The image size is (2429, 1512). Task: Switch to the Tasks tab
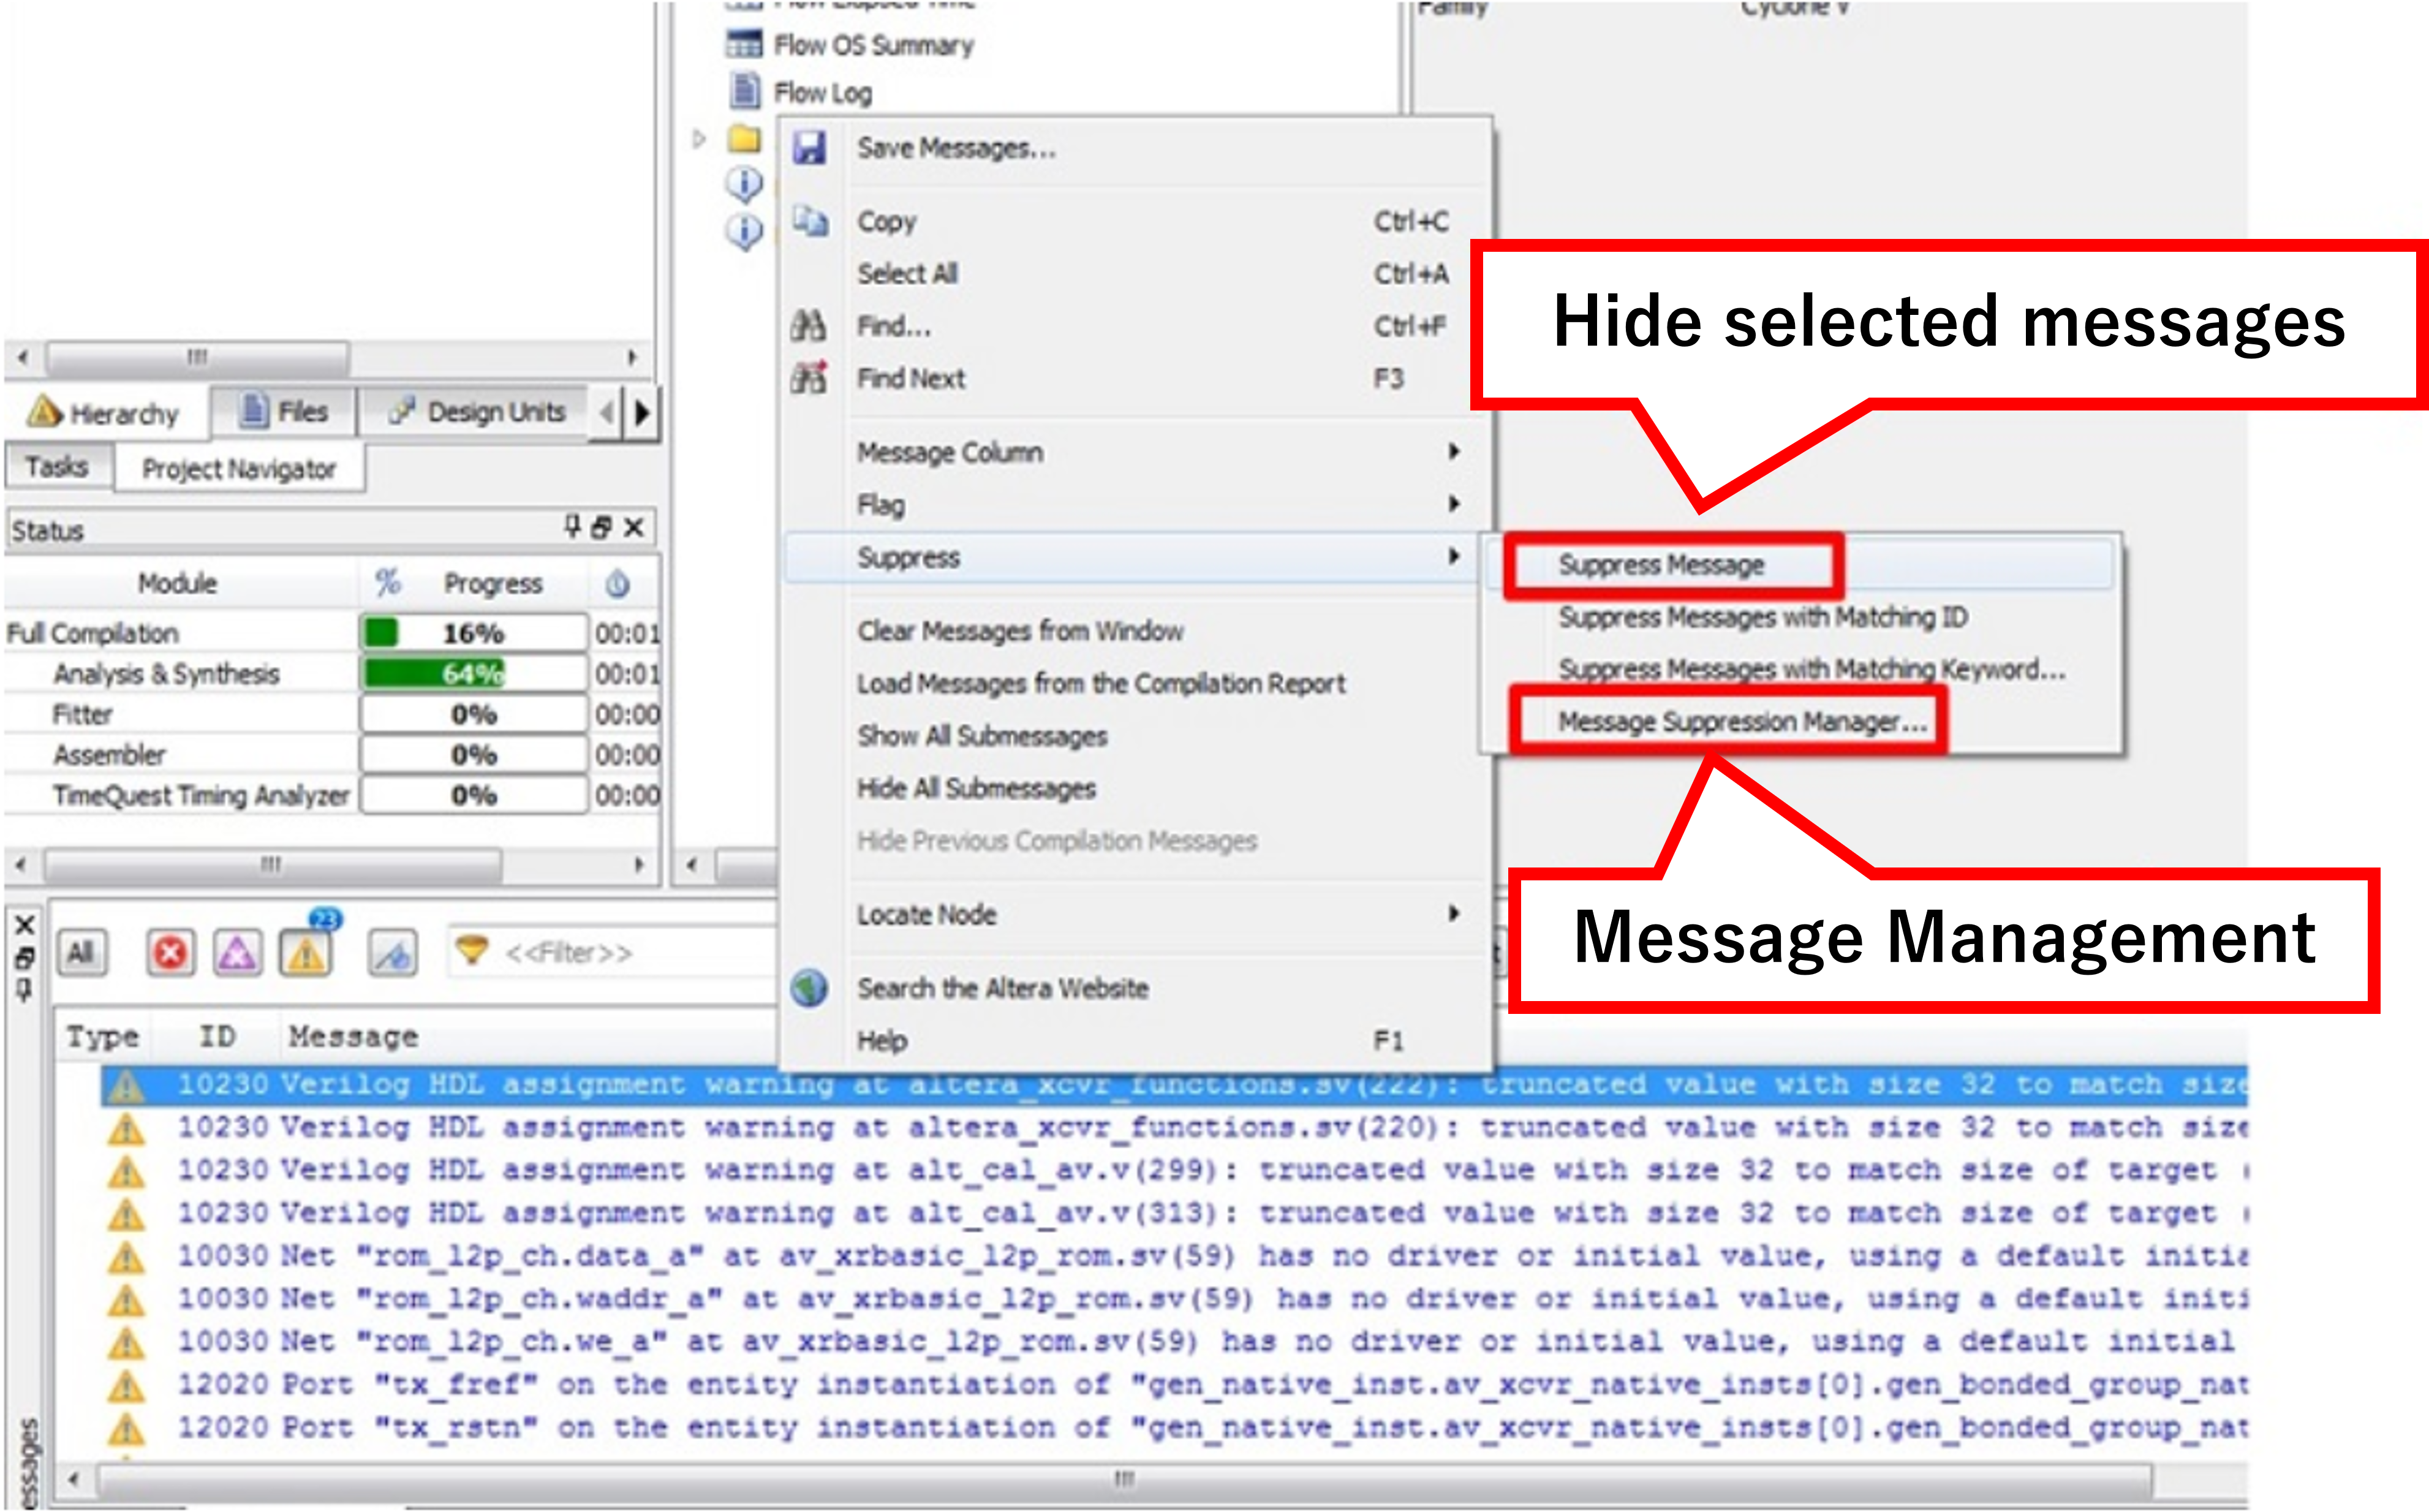57,467
